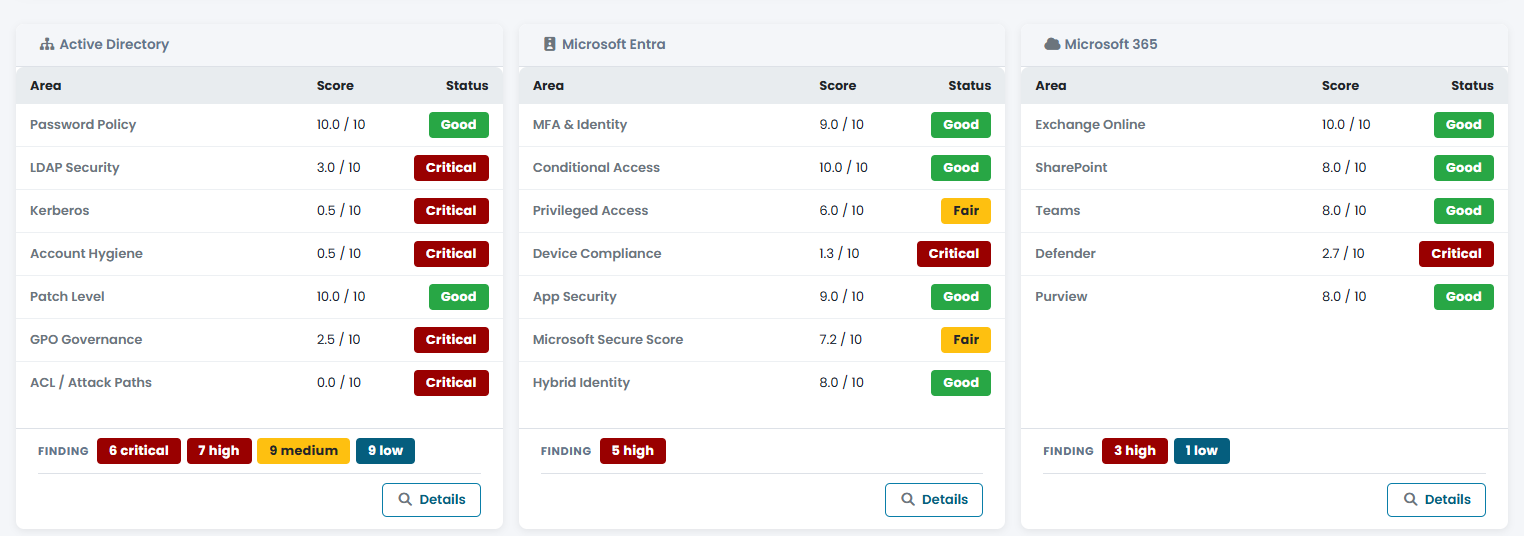Click the Critical status of Defender
Screen dimensions: 1524x536
tap(1456, 254)
